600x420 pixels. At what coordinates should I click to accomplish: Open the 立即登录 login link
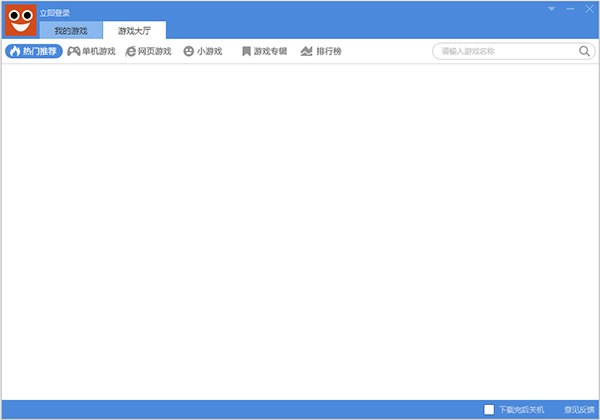pos(55,13)
